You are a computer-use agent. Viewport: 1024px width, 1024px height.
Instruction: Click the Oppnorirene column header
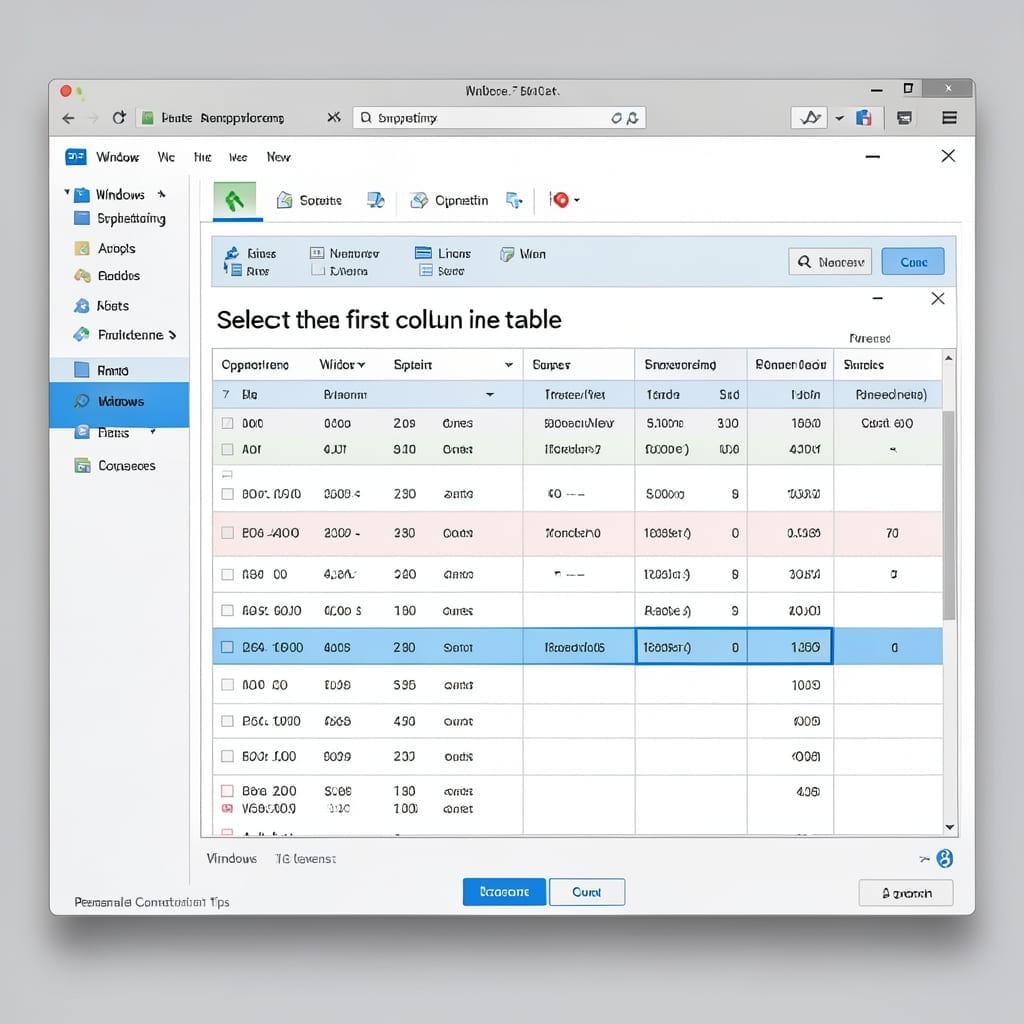[255, 365]
